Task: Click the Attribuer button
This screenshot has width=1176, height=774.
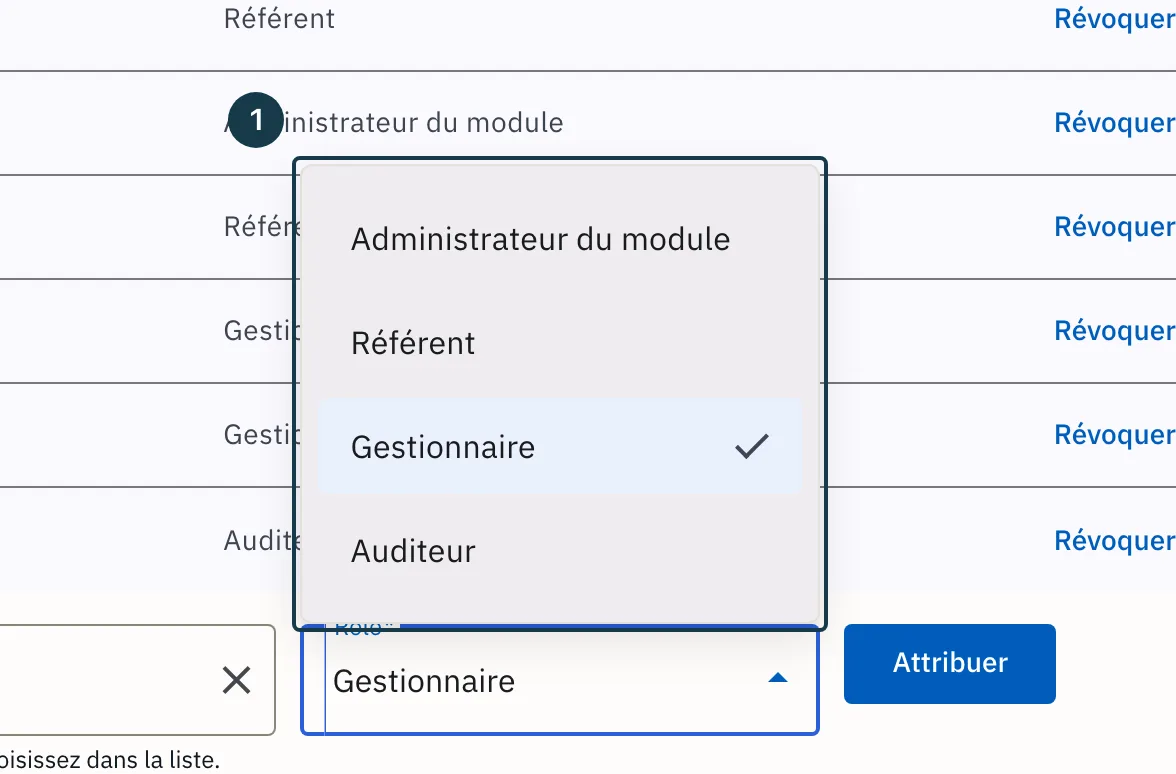Action: click(x=950, y=664)
